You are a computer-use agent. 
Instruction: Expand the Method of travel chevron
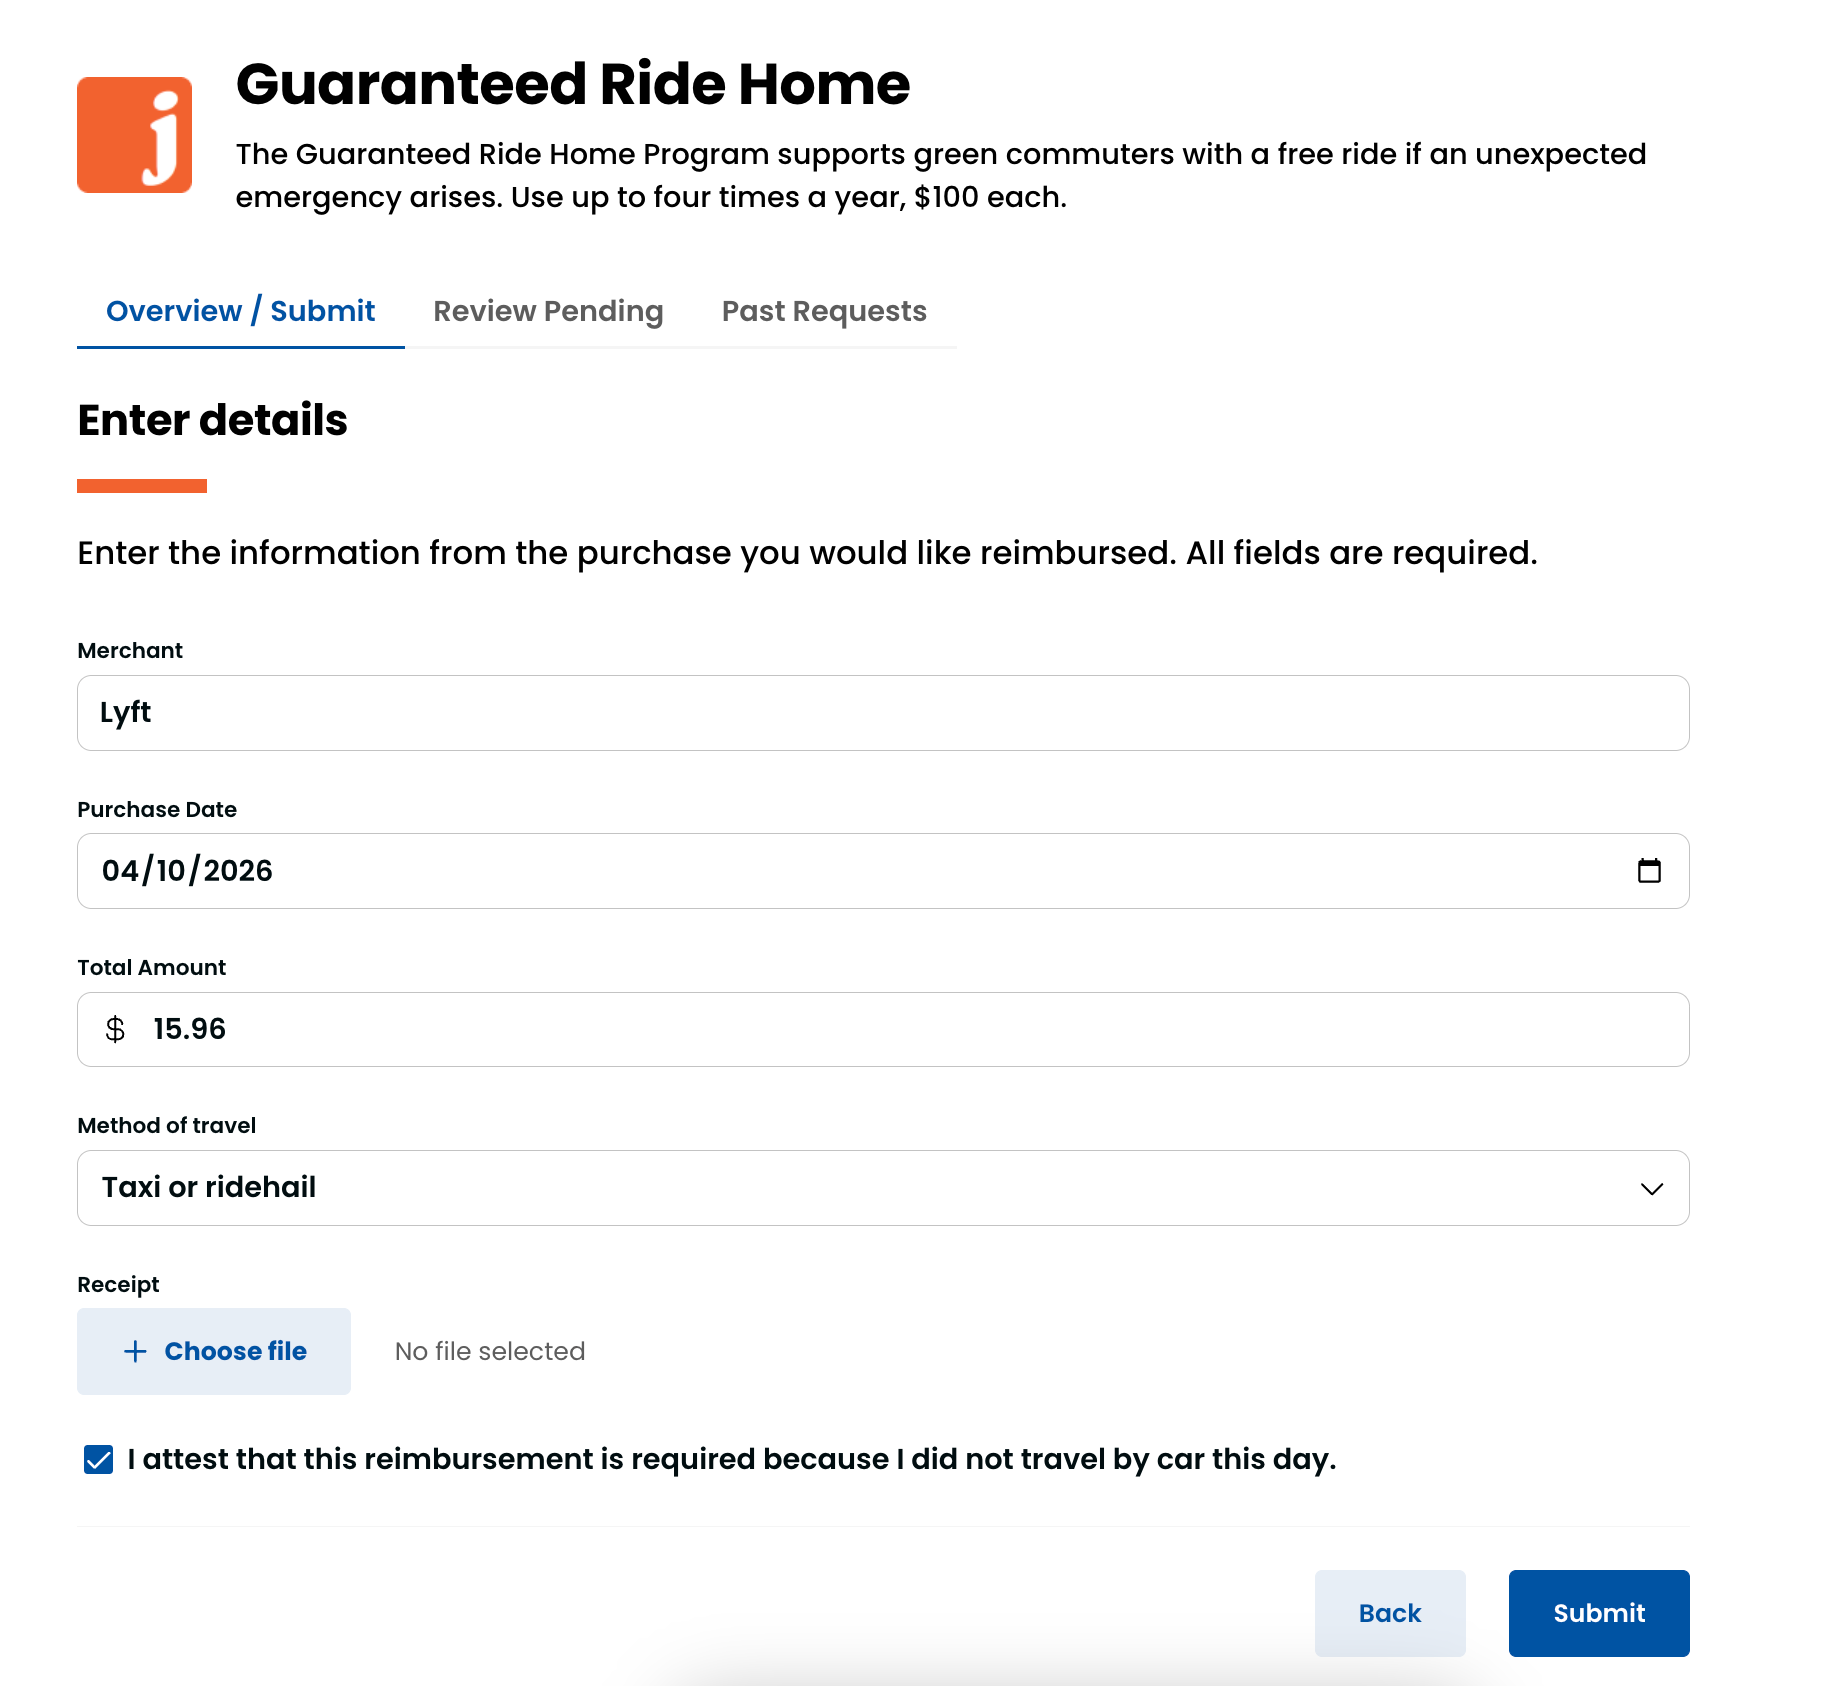point(1651,1188)
